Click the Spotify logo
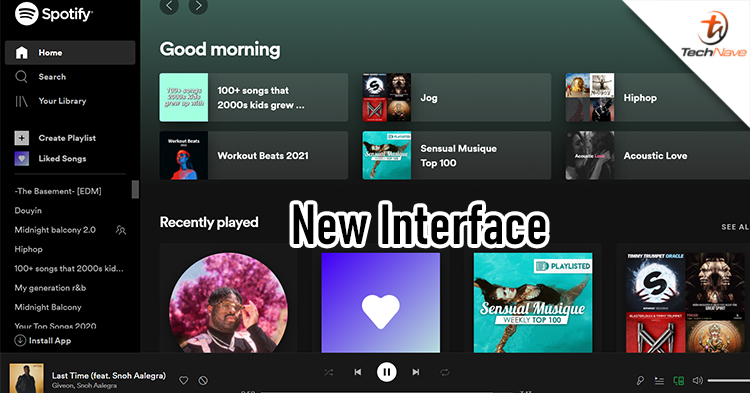The image size is (750, 393). (x=53, y=13)
